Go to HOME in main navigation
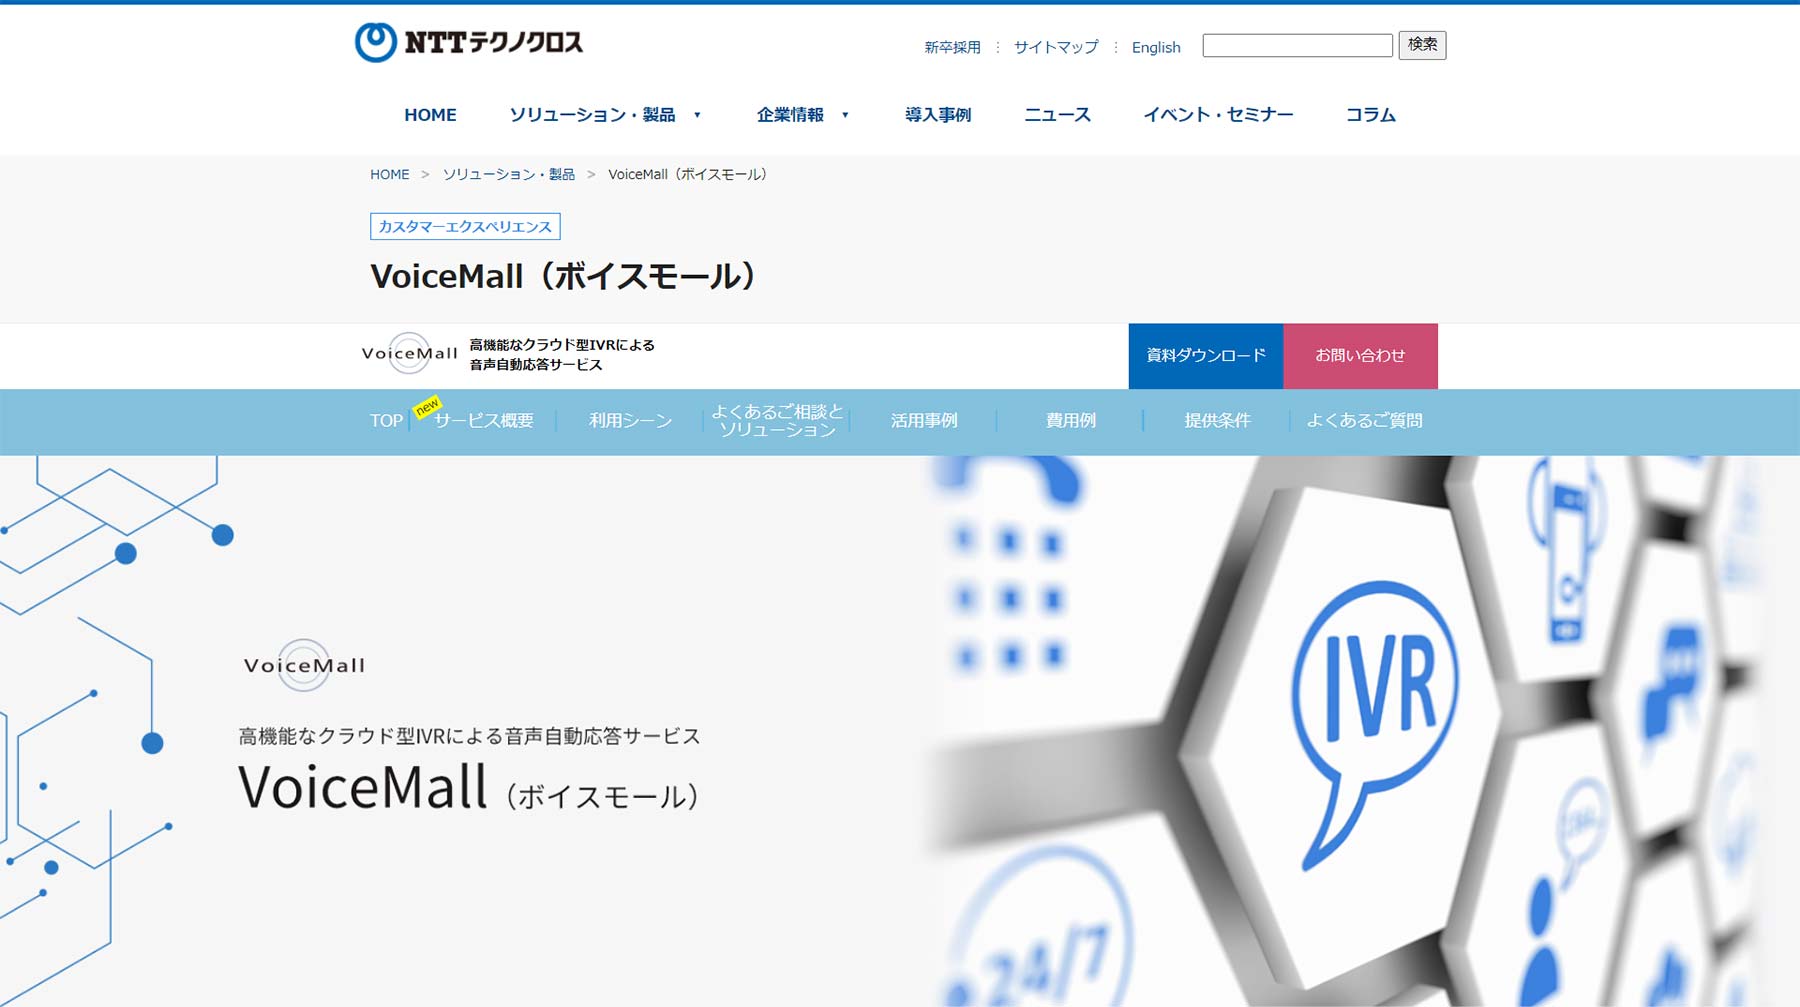 point(430,115)
